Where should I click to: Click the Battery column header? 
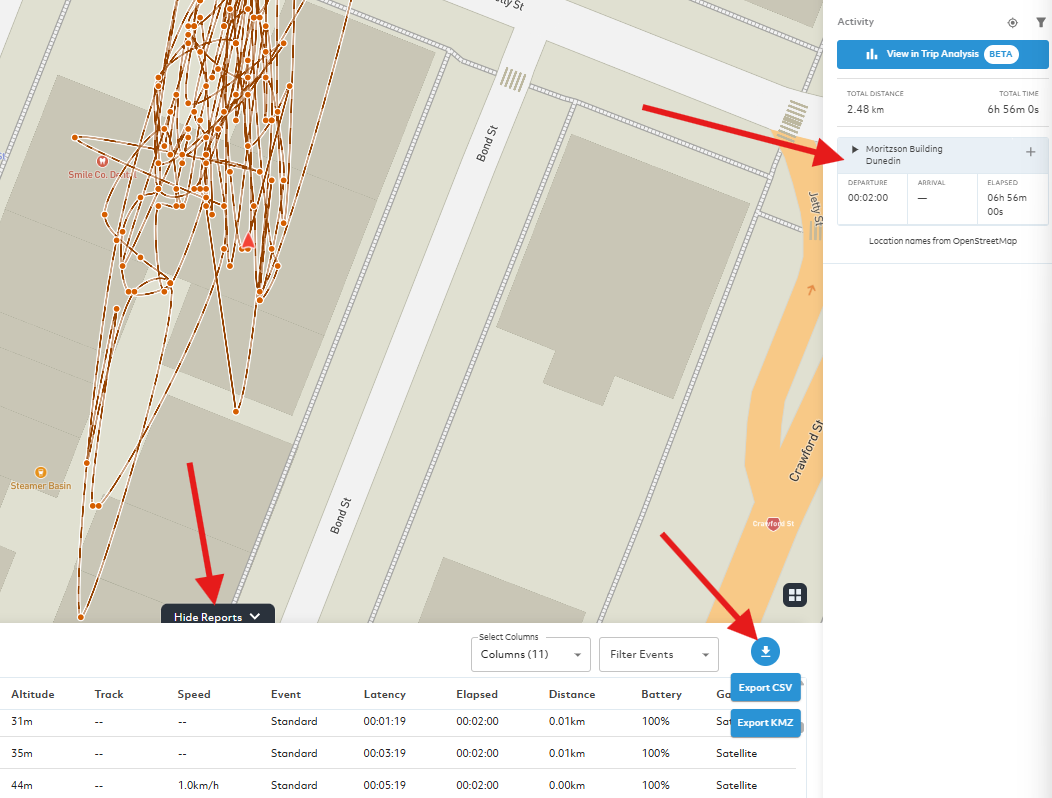[x=661, y=694]
